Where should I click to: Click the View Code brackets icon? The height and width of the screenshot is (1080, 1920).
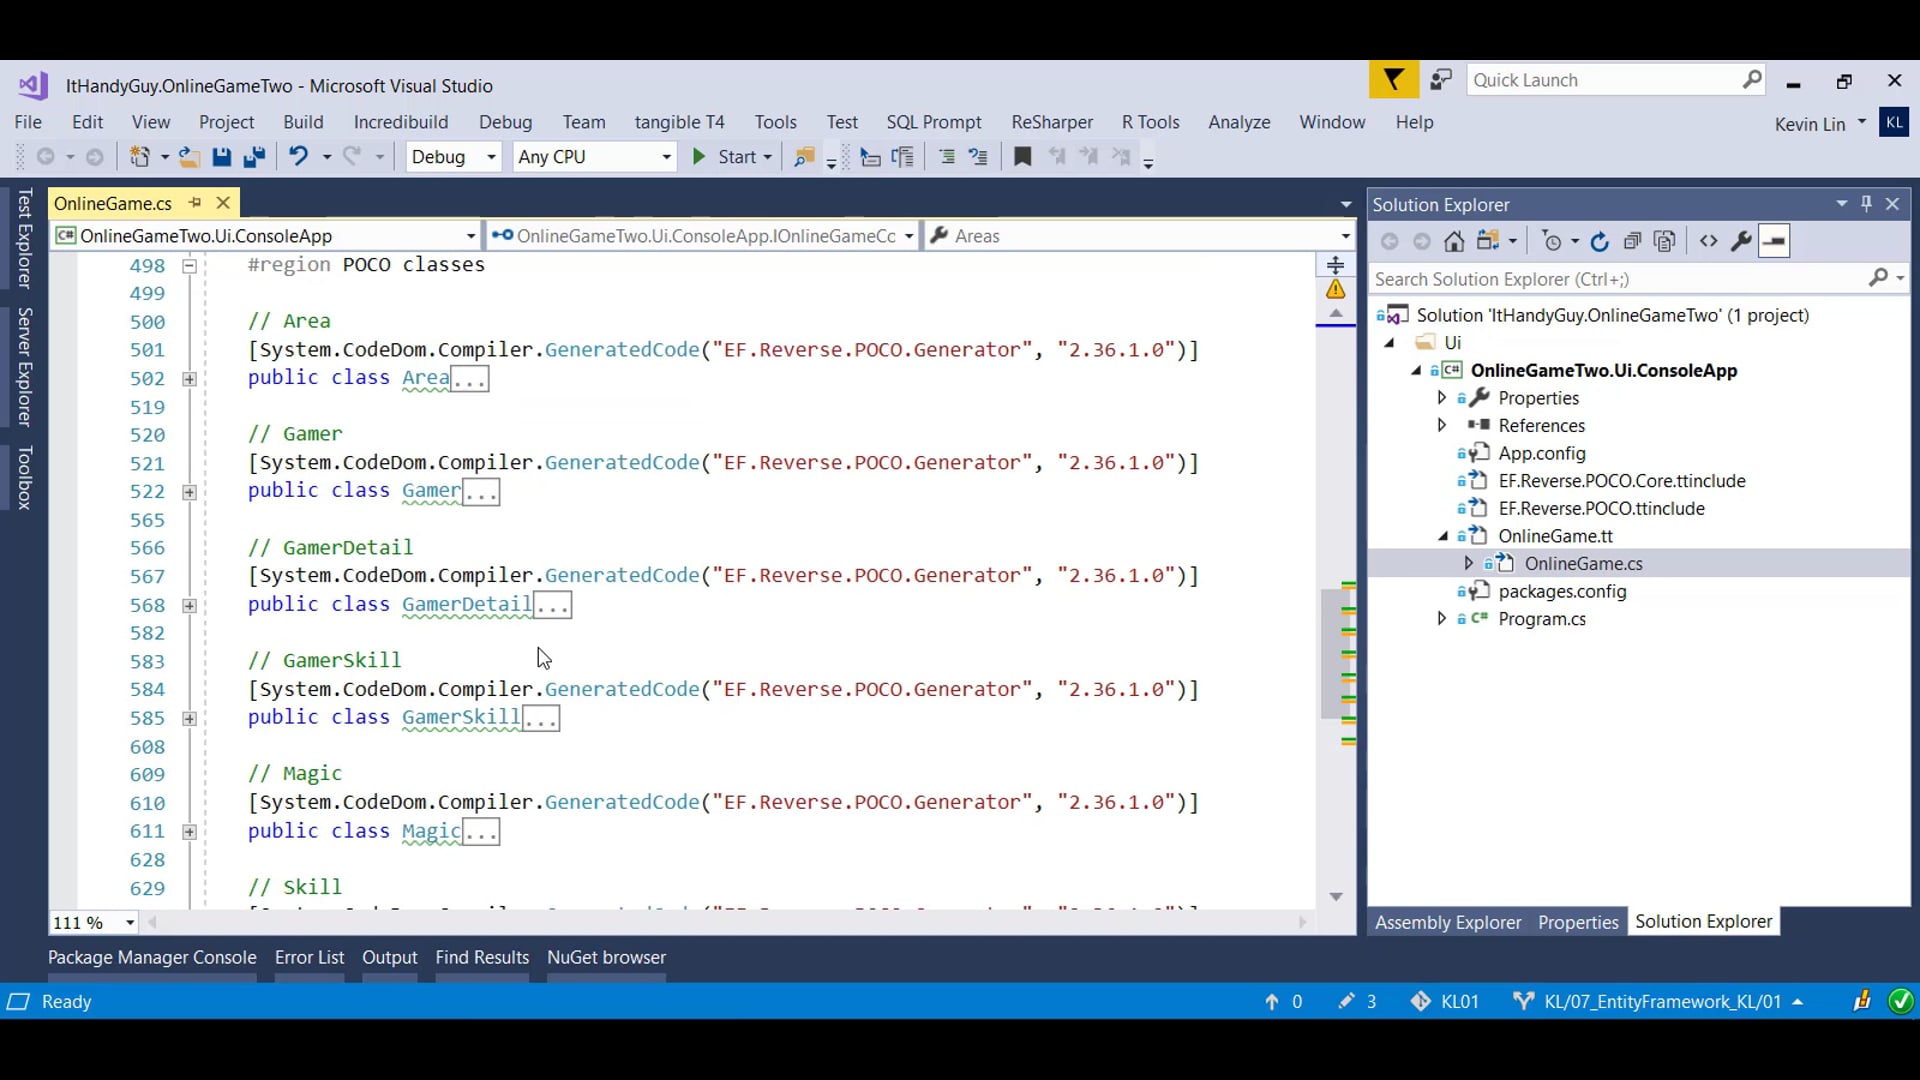point(1708,241)
